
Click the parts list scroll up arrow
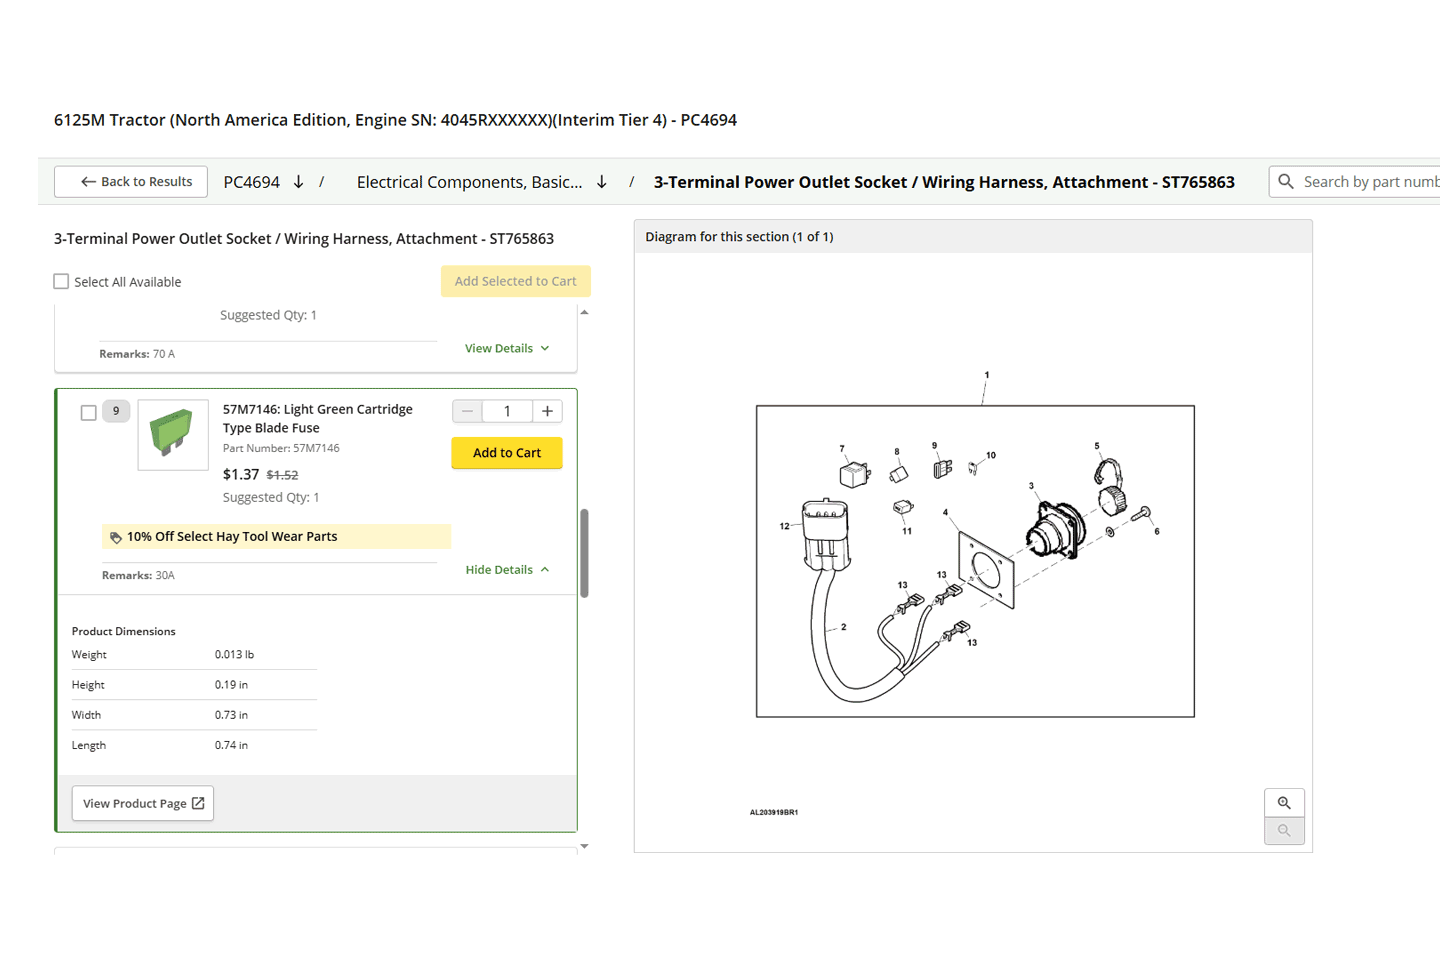[x=585, y=313]
